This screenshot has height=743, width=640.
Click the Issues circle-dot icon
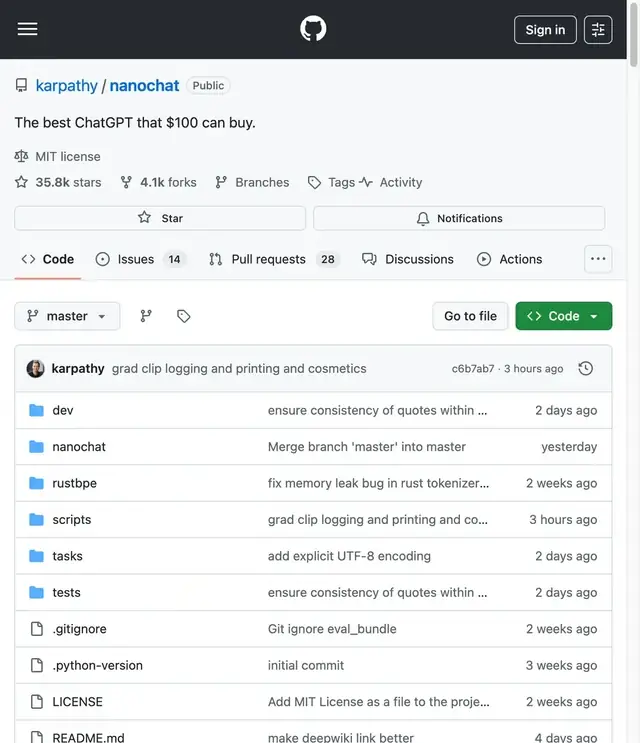click(x=102, y=259)
